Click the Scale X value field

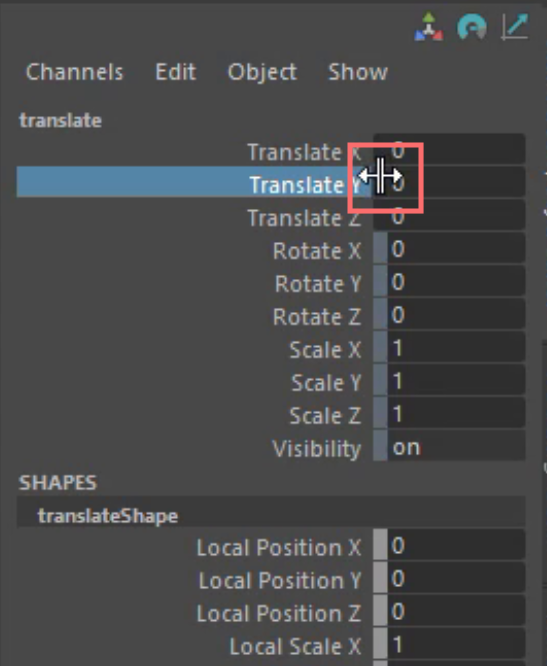(456, 348)
